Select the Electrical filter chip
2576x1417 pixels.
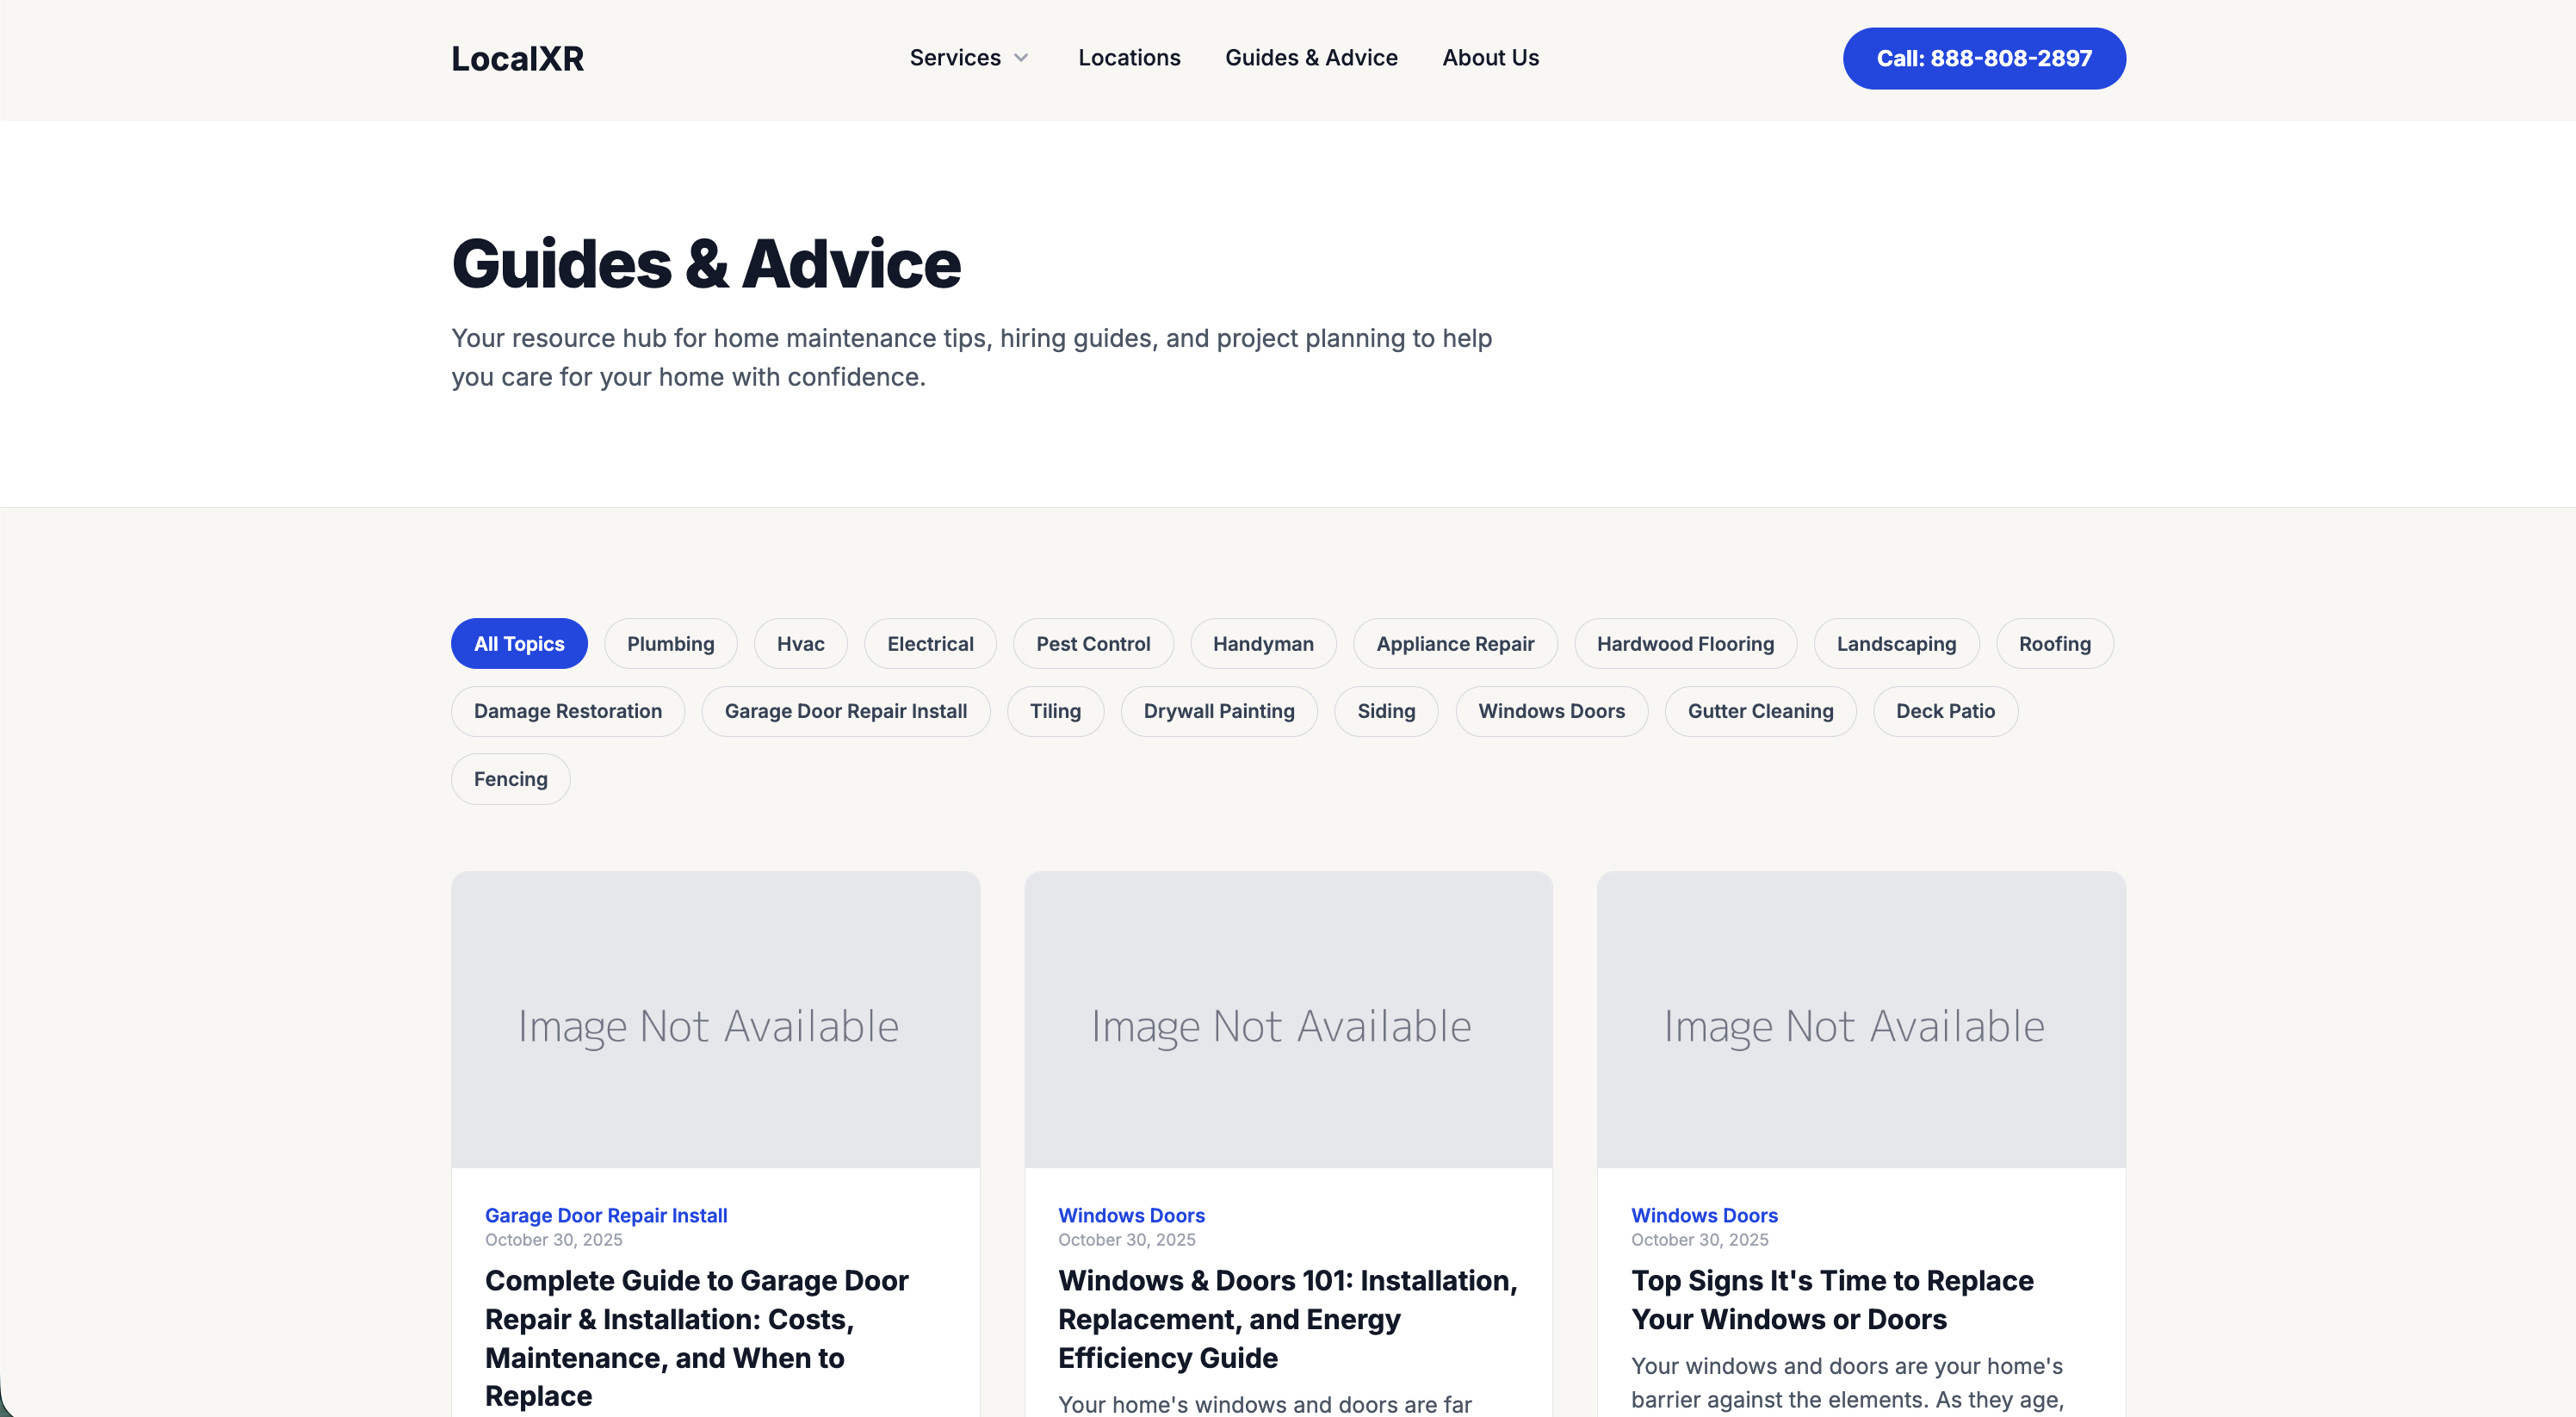point(930,643)
